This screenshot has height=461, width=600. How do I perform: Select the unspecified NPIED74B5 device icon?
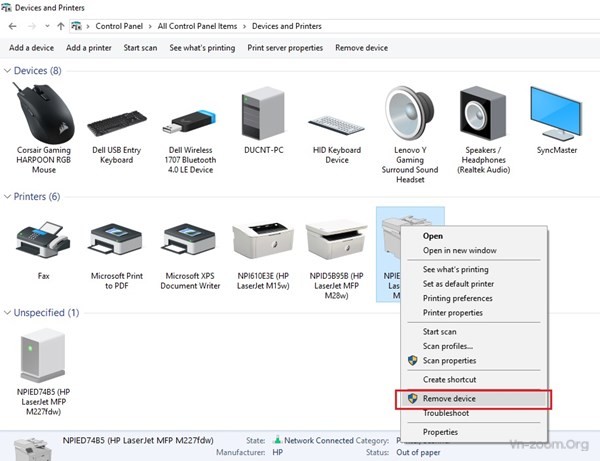[43, 356]
